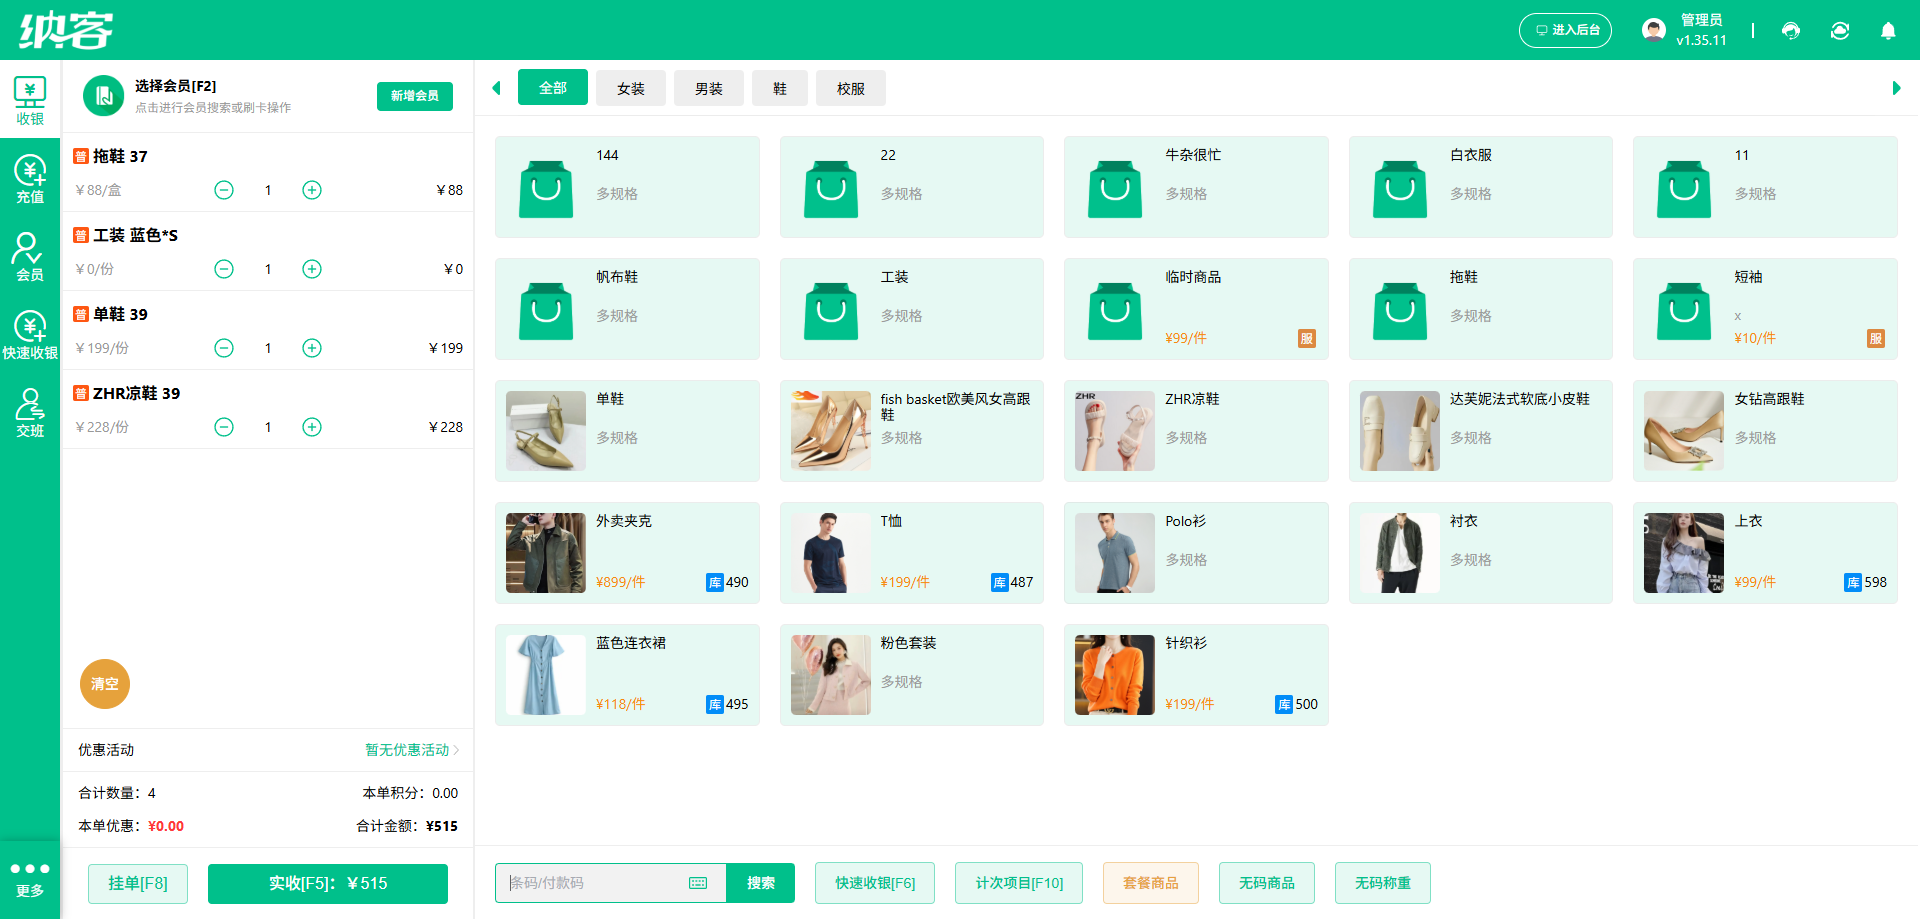
Task: Open the 交班 shift handover sidebar icon
Action: tap(30, 413)
